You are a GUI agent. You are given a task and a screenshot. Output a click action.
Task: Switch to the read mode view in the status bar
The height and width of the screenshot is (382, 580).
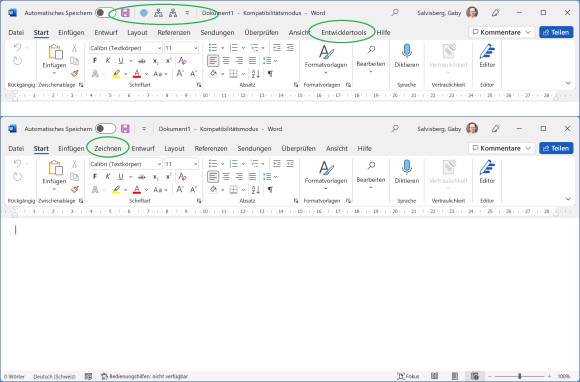[435, 376]
